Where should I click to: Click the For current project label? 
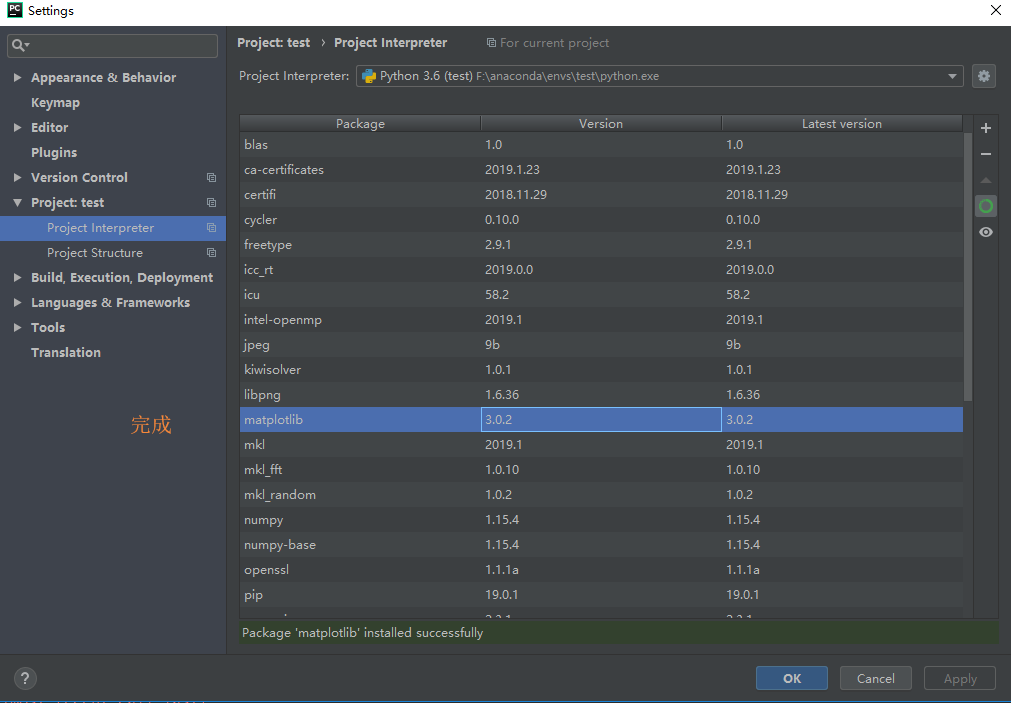pos(555,43)
